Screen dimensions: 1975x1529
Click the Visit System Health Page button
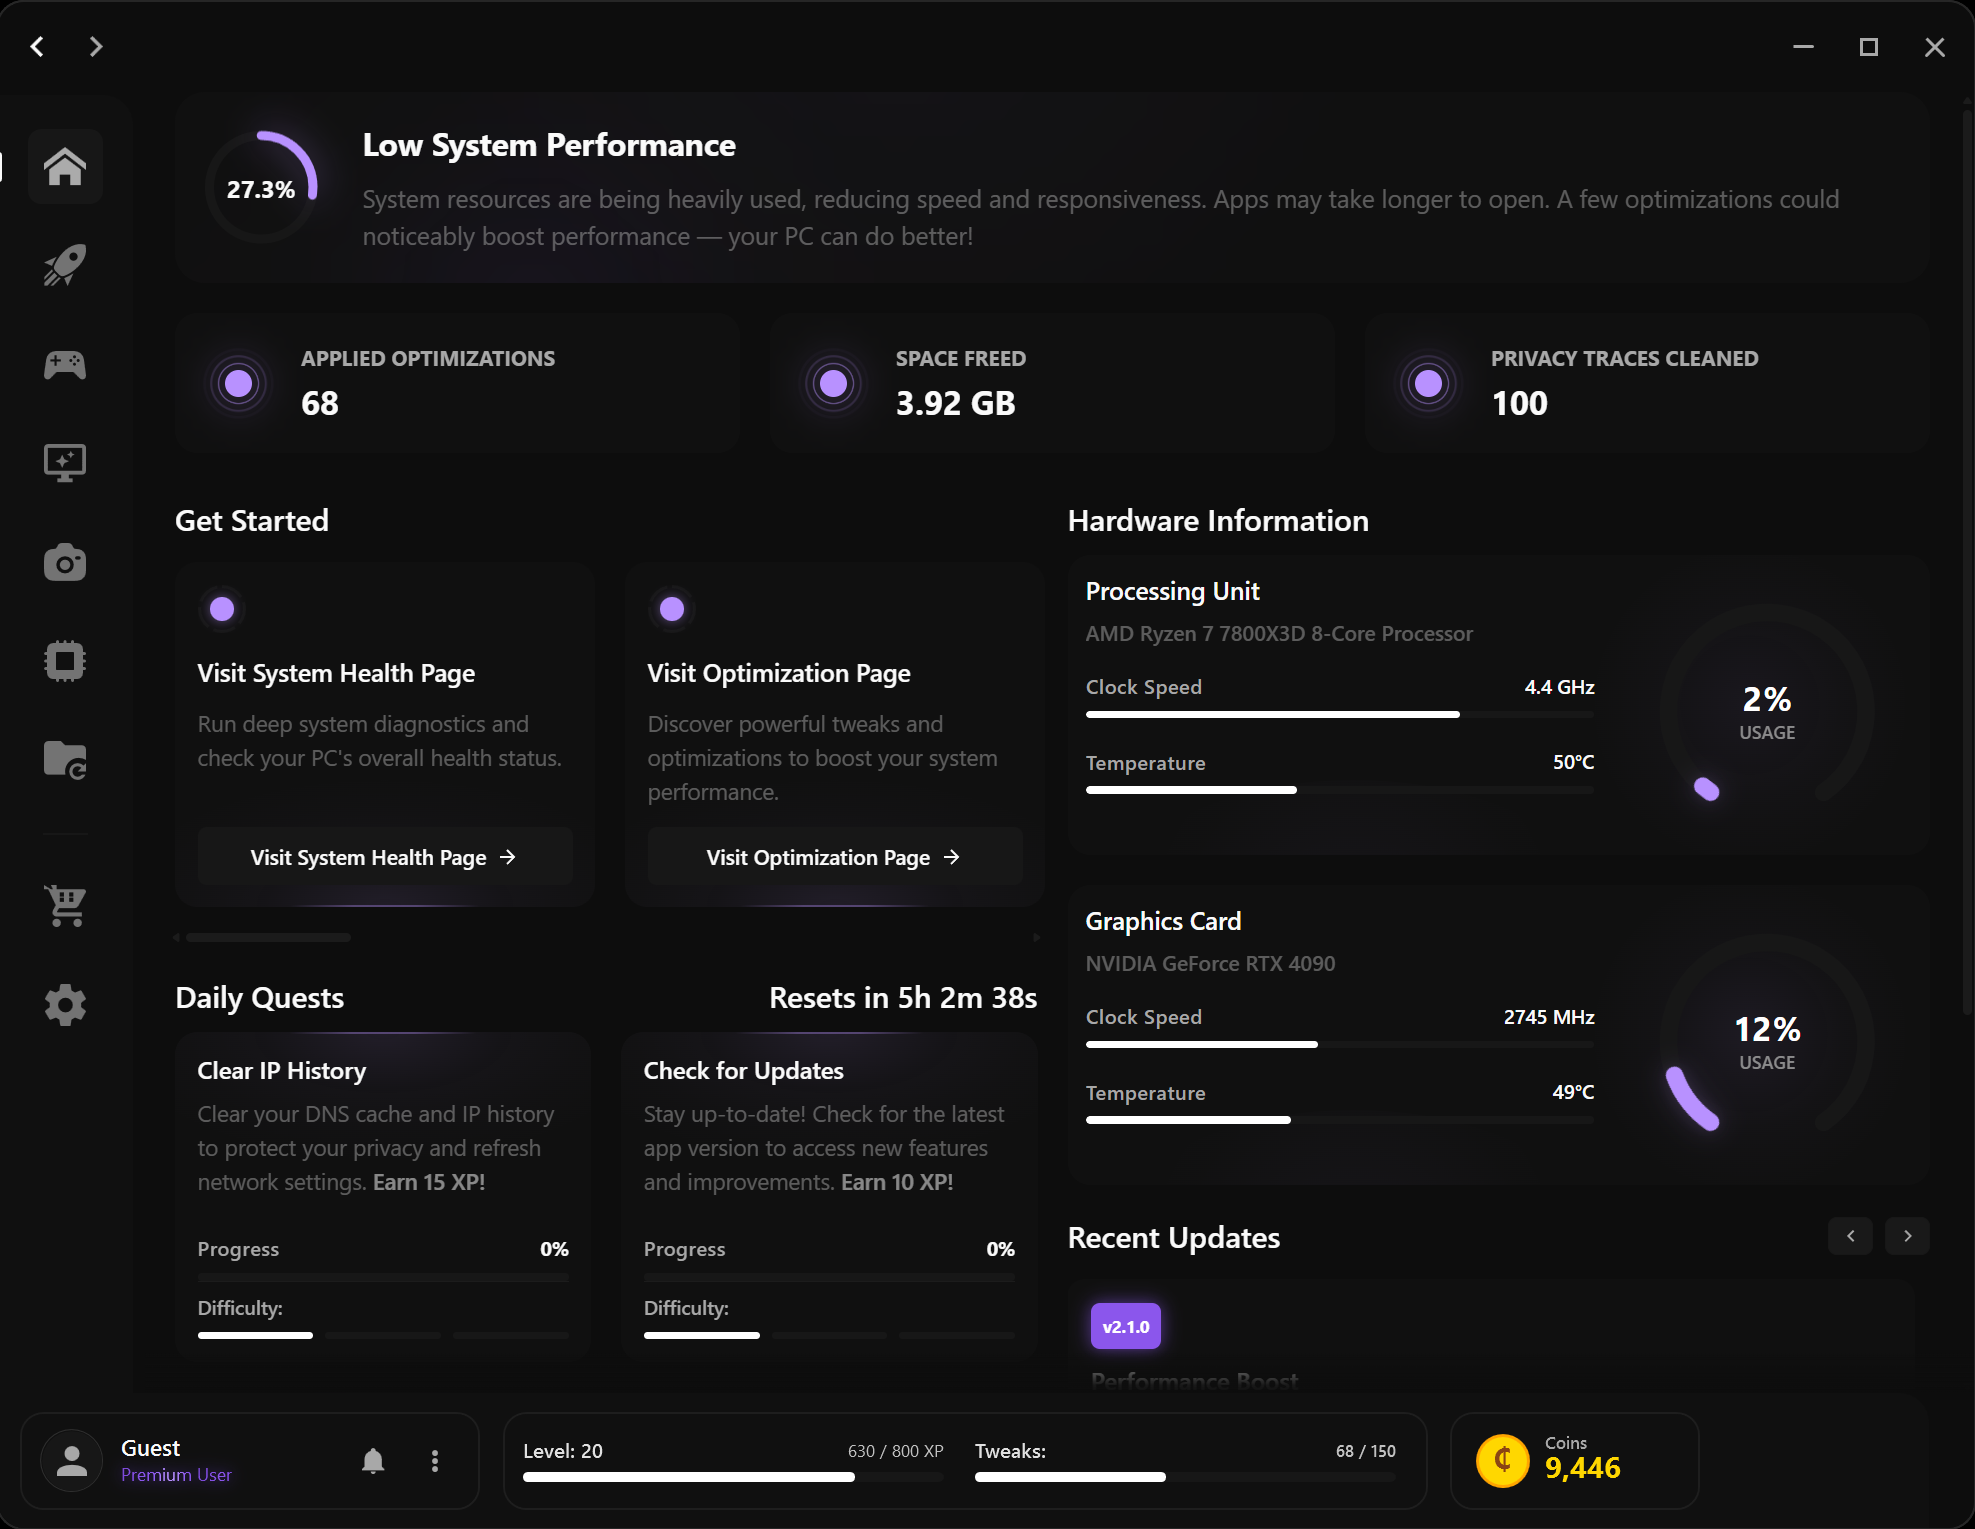pos(384,856)
